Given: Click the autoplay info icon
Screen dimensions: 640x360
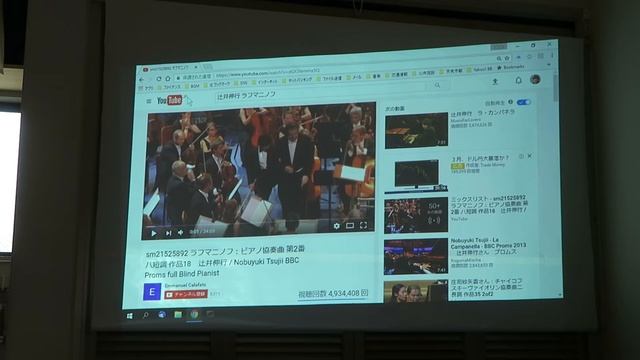Looking at the screenshot, I should click(511, 102).
